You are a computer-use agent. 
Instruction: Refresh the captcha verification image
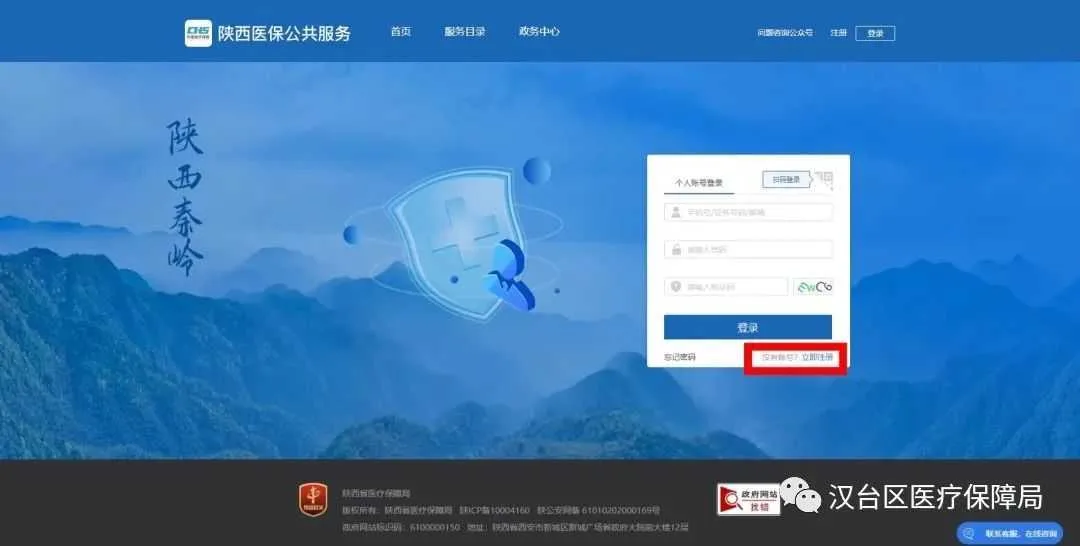tap(813, 286)
